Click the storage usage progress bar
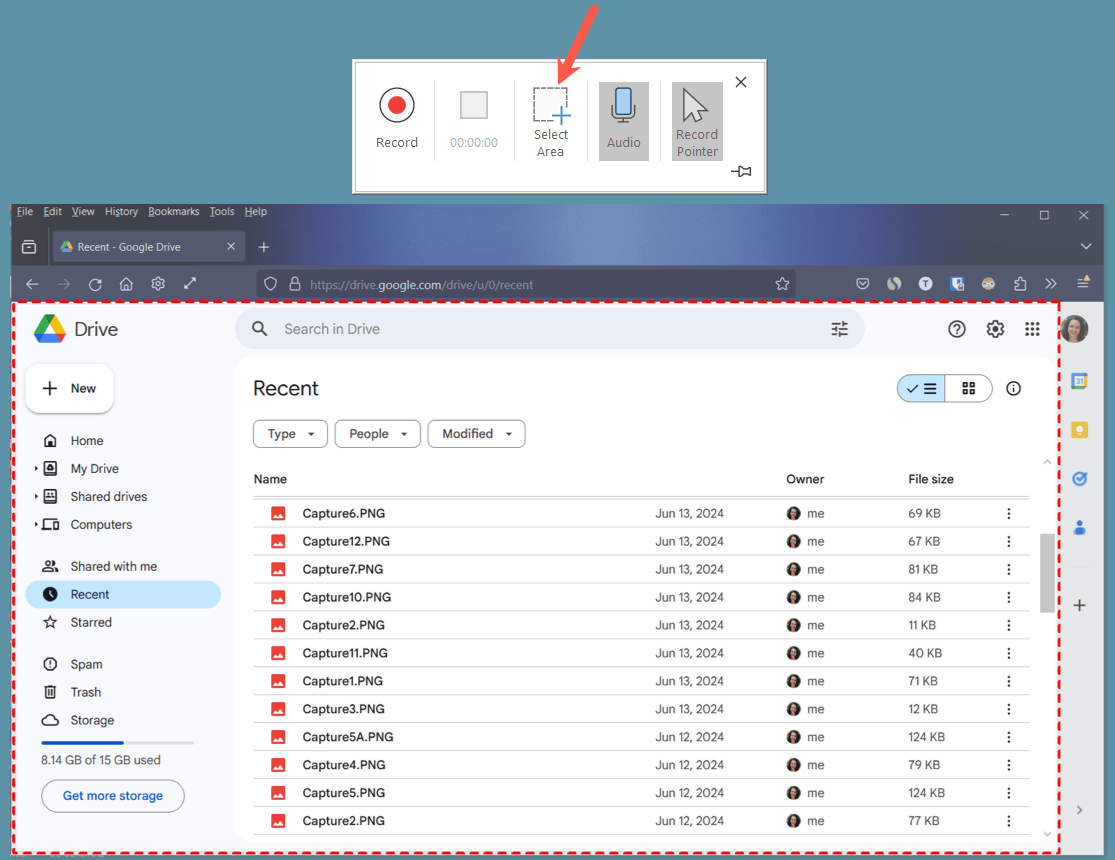Image resolution: width=1115 pixels, height=860 pixels. [117, 743]
